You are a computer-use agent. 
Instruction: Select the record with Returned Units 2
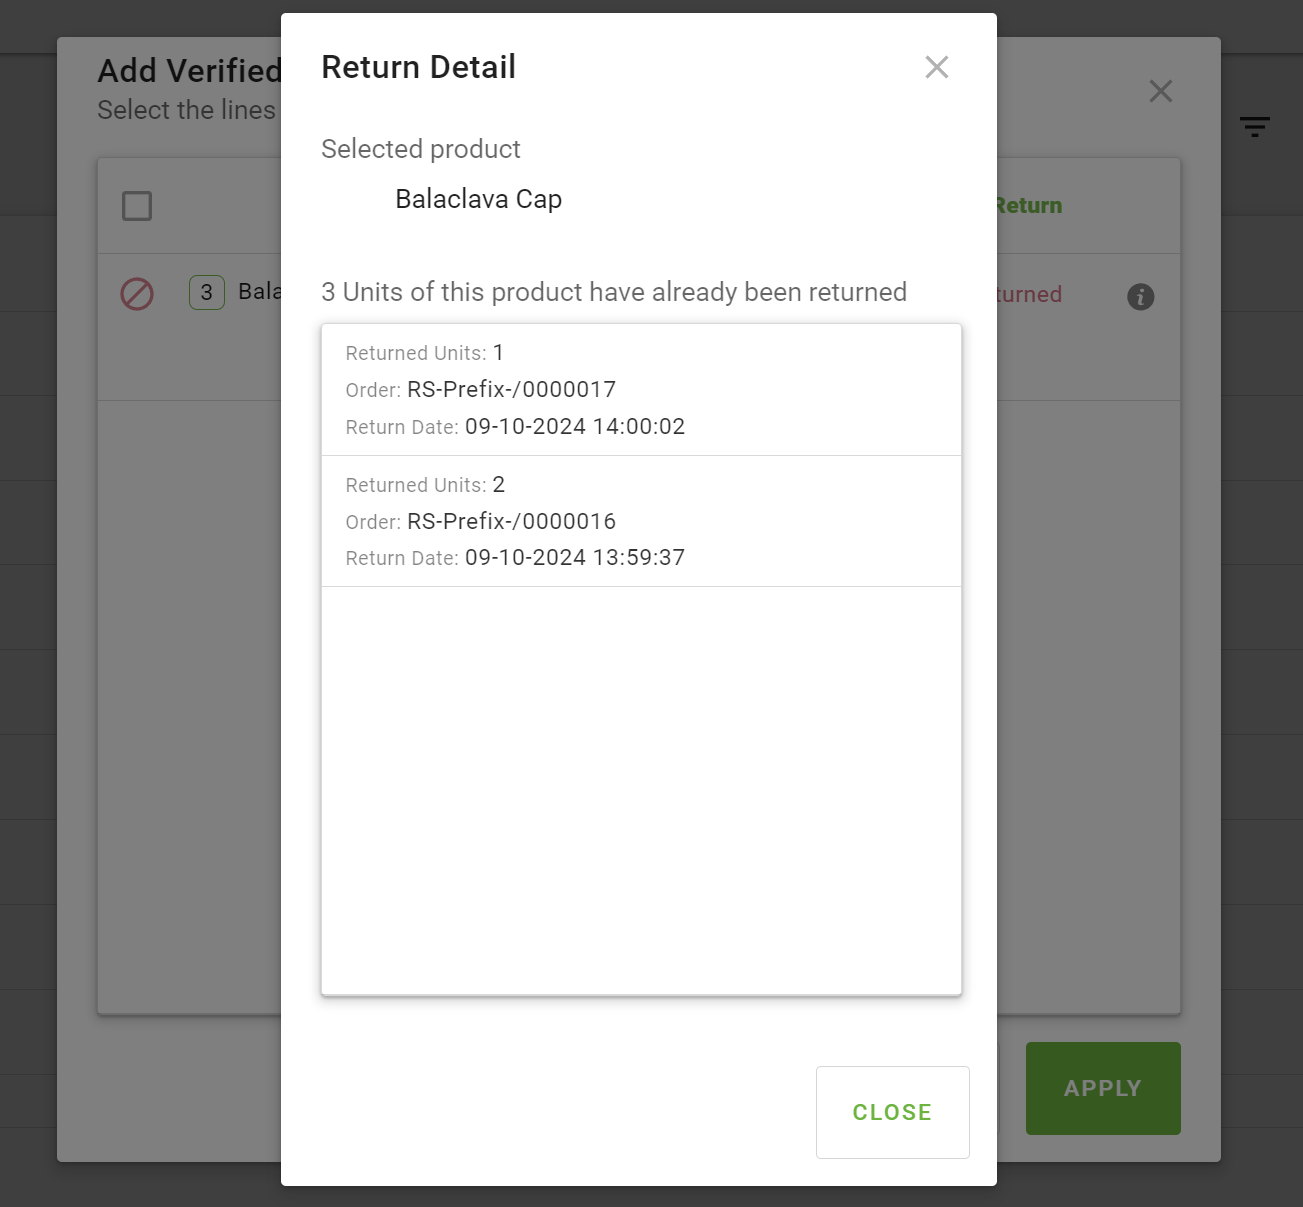click(x=641, y=521)
